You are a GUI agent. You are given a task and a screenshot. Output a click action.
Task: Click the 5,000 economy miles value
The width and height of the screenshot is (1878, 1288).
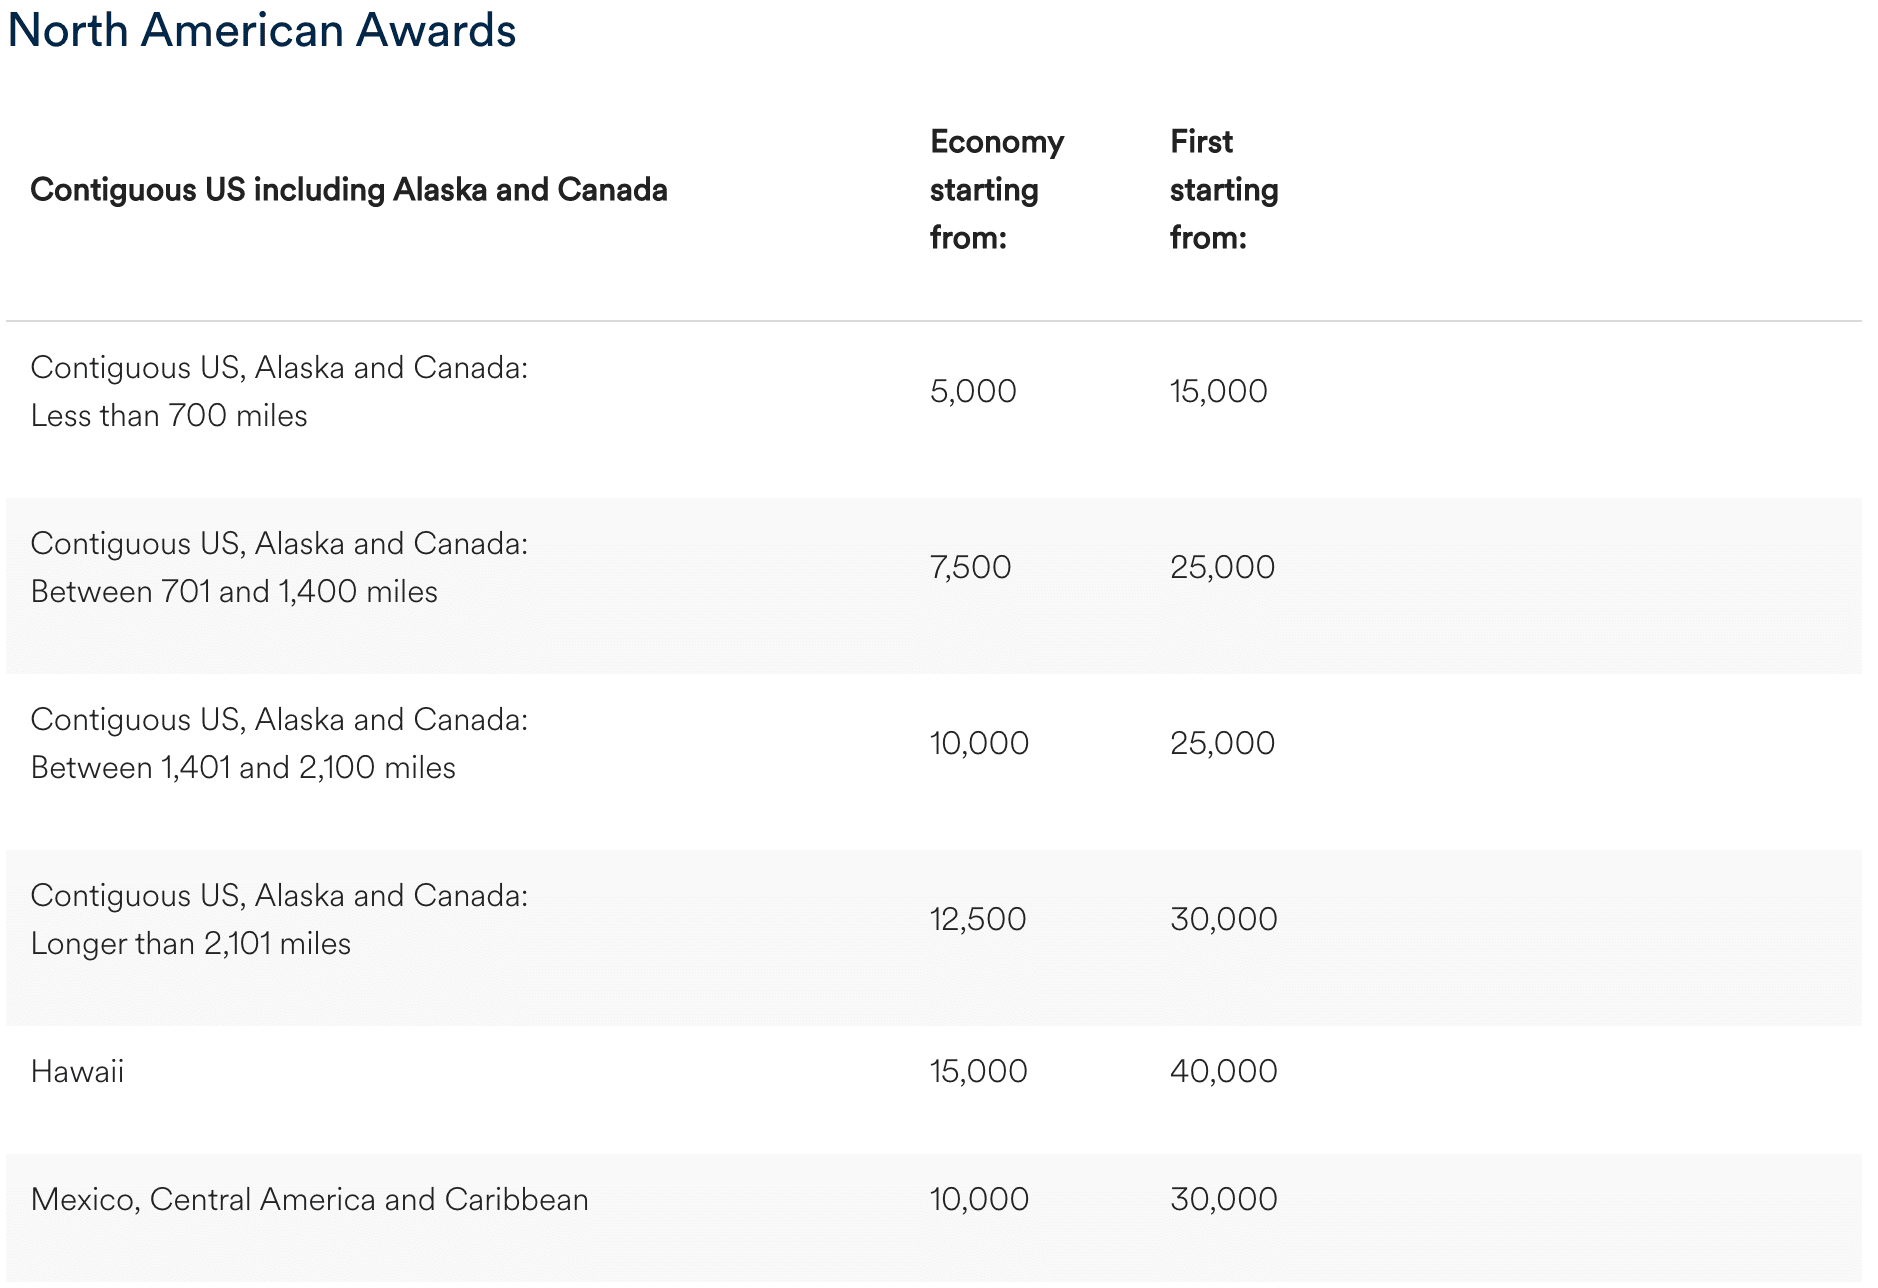973,391
